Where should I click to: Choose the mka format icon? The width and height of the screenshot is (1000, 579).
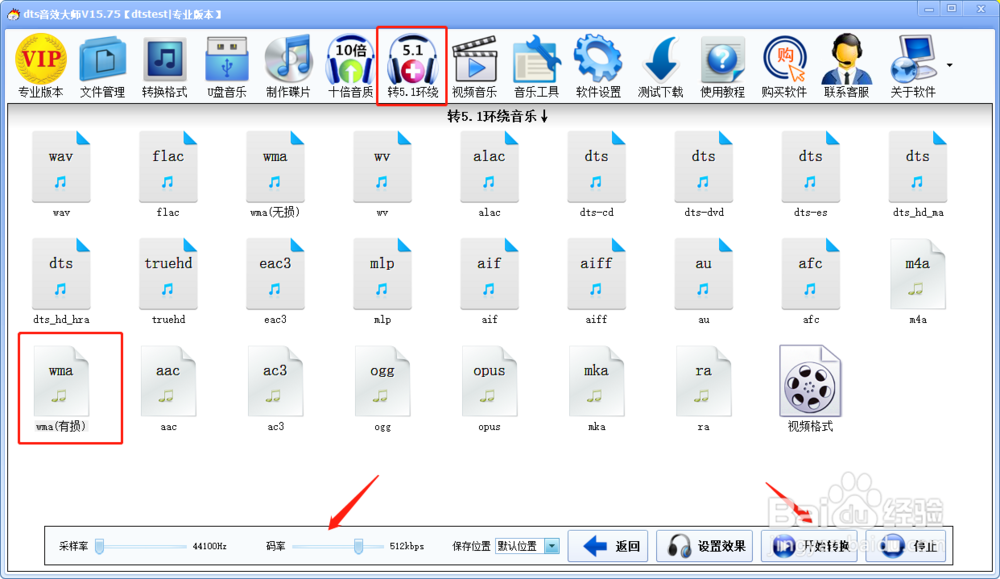click(596, 389)
